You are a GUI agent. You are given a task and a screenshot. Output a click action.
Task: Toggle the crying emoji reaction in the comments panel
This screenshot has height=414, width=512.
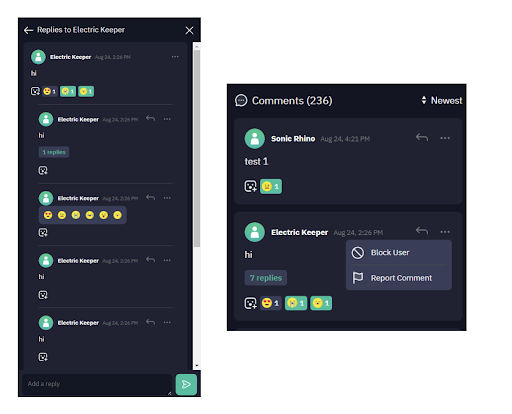tap(296, 303)
